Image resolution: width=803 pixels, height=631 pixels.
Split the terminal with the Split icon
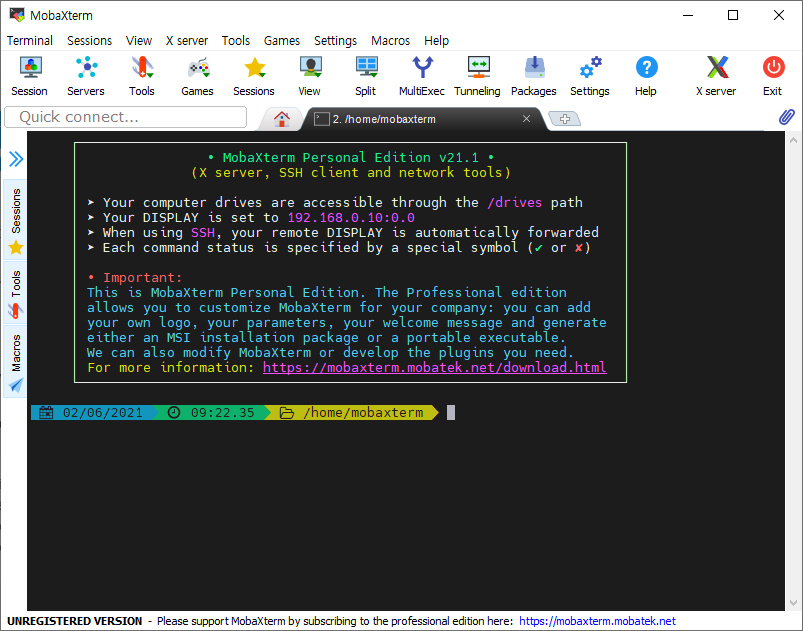(x=366, y=76)
